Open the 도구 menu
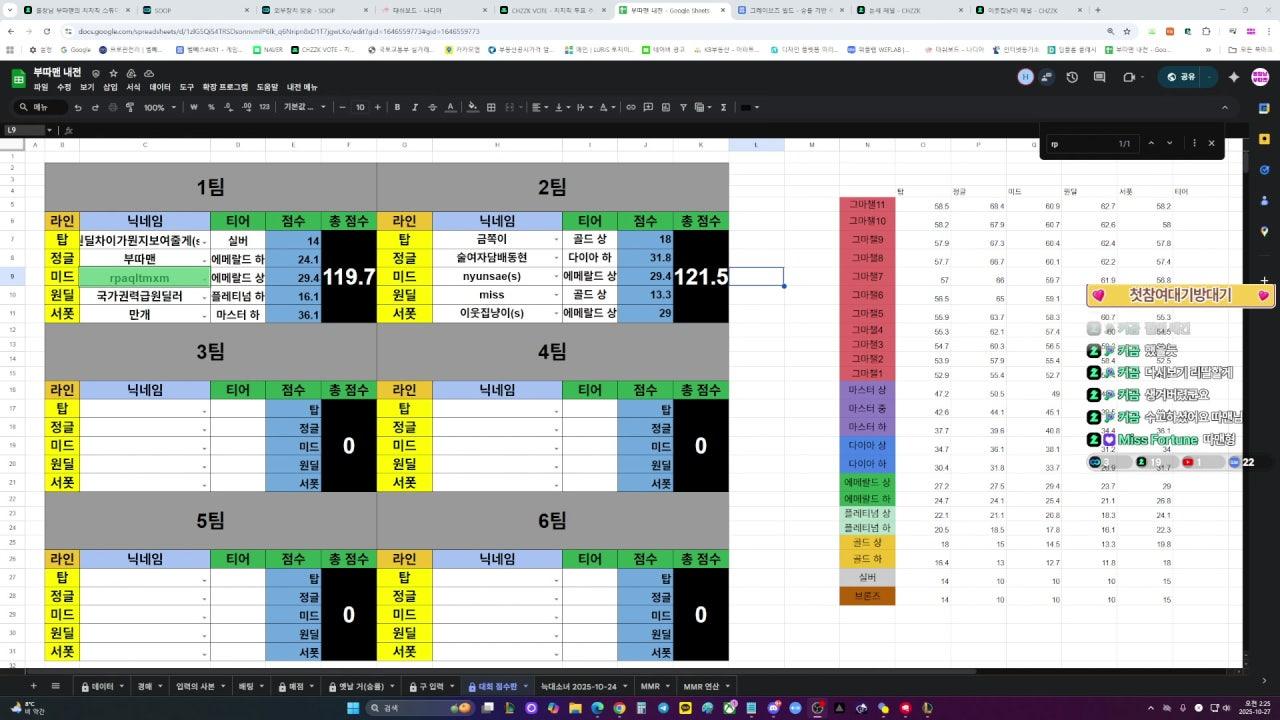This screenshot has height=720, width=1280. (187, 87)
